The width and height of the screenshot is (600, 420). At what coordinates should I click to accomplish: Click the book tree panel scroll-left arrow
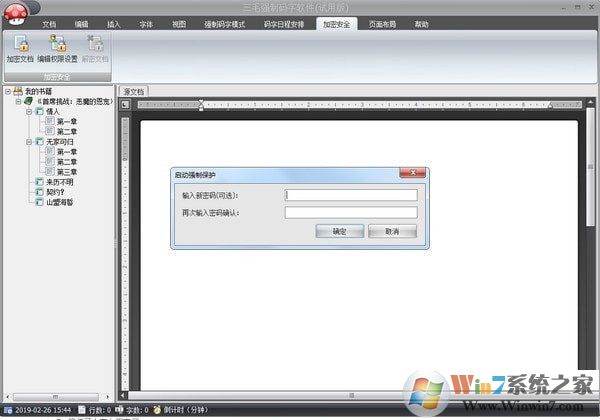7,397
